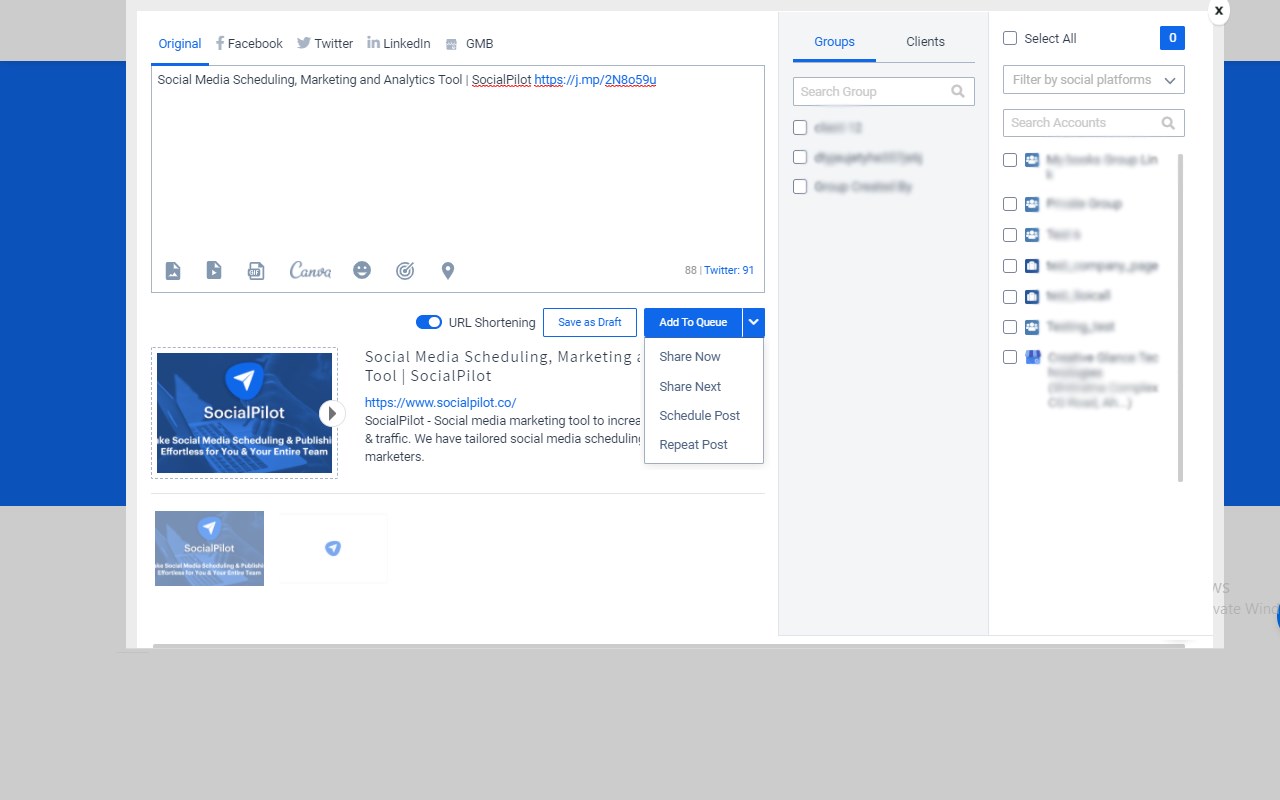Image resolution: width=1280 pixels, height=800 pixels.
Task: Click the accounts list vertical scrollbar
Action: tap(1180, 318)
